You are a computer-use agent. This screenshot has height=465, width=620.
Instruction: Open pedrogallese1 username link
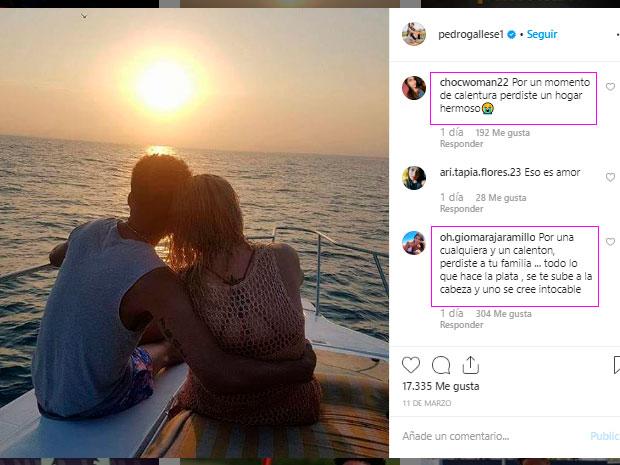(471, 35)
